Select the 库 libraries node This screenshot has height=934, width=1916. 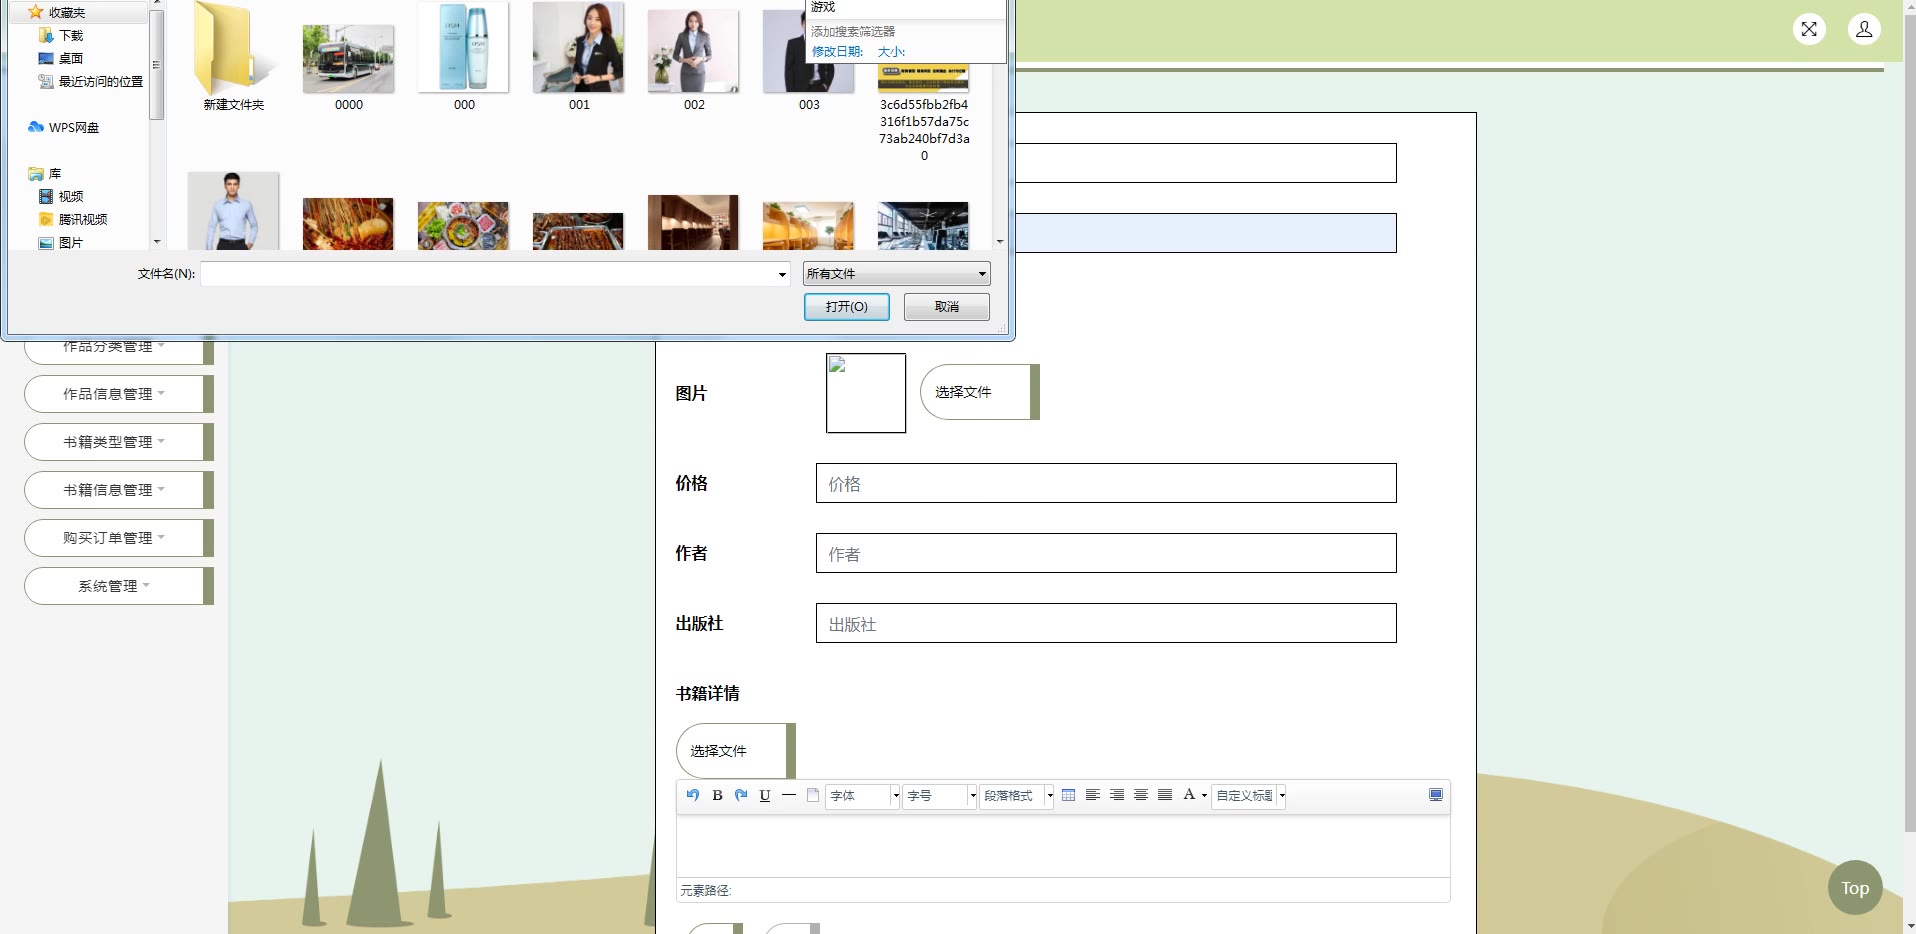(45, 173)
